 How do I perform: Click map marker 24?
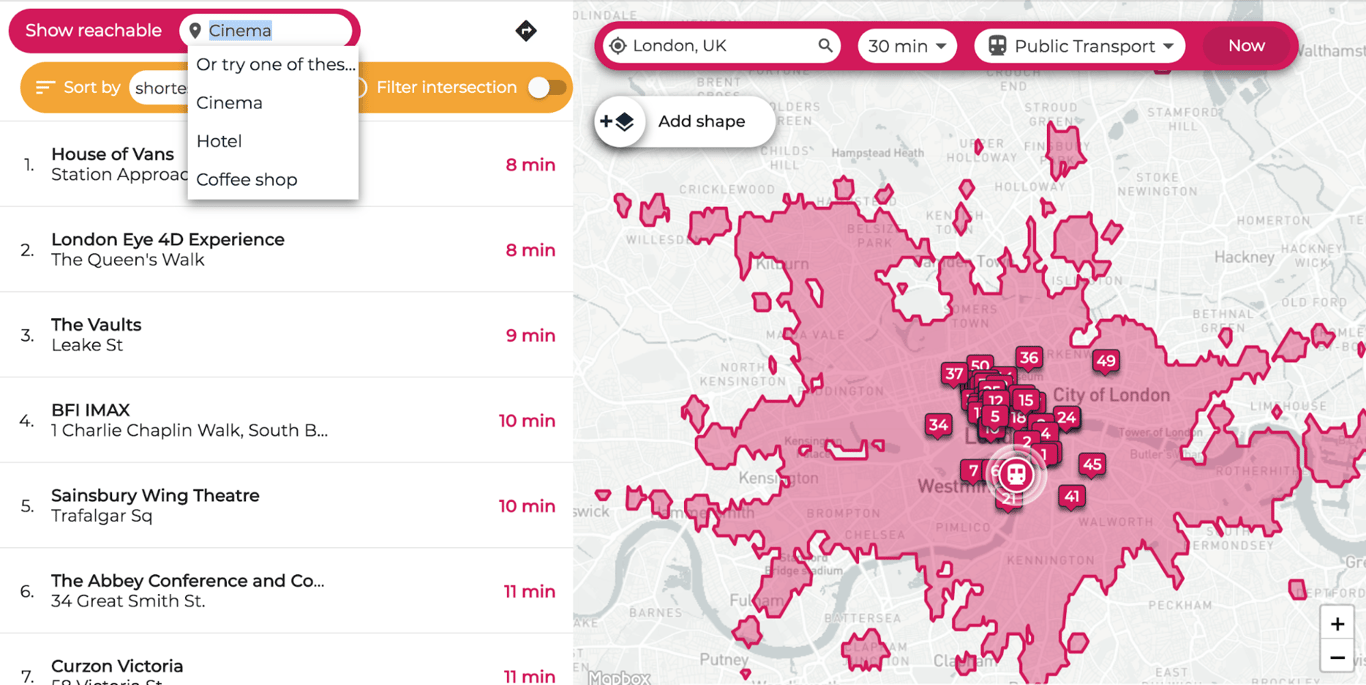pos(1066,418)
